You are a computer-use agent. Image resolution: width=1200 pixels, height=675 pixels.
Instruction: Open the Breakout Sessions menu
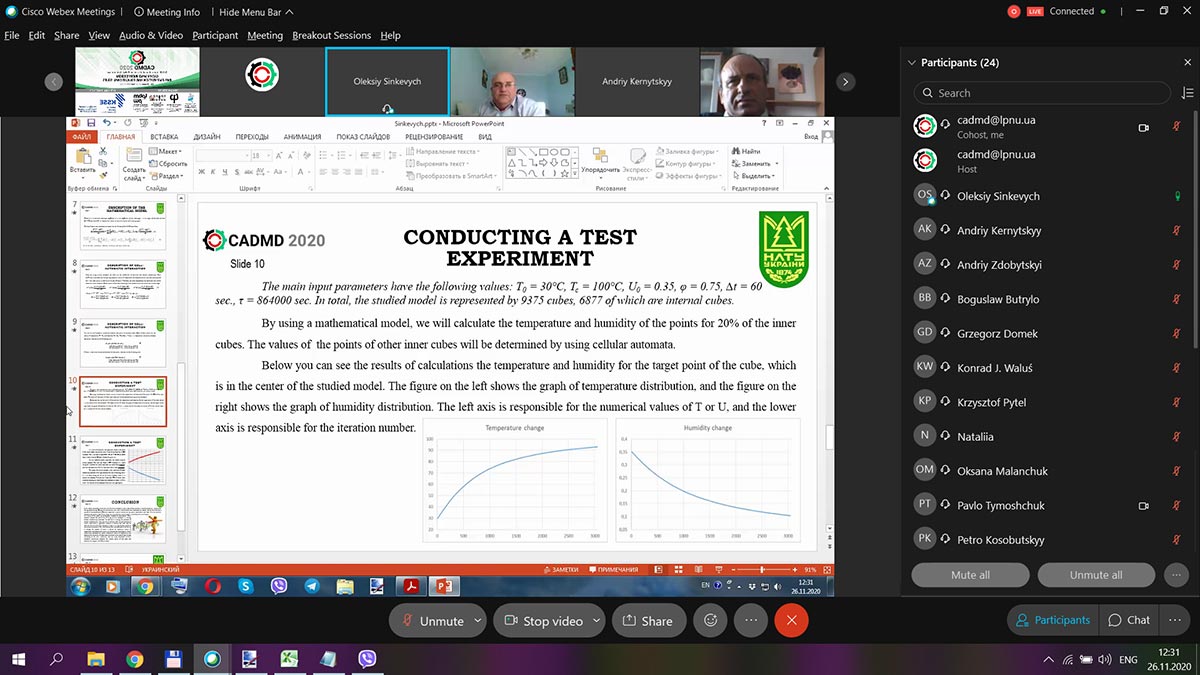click(331, 35)
